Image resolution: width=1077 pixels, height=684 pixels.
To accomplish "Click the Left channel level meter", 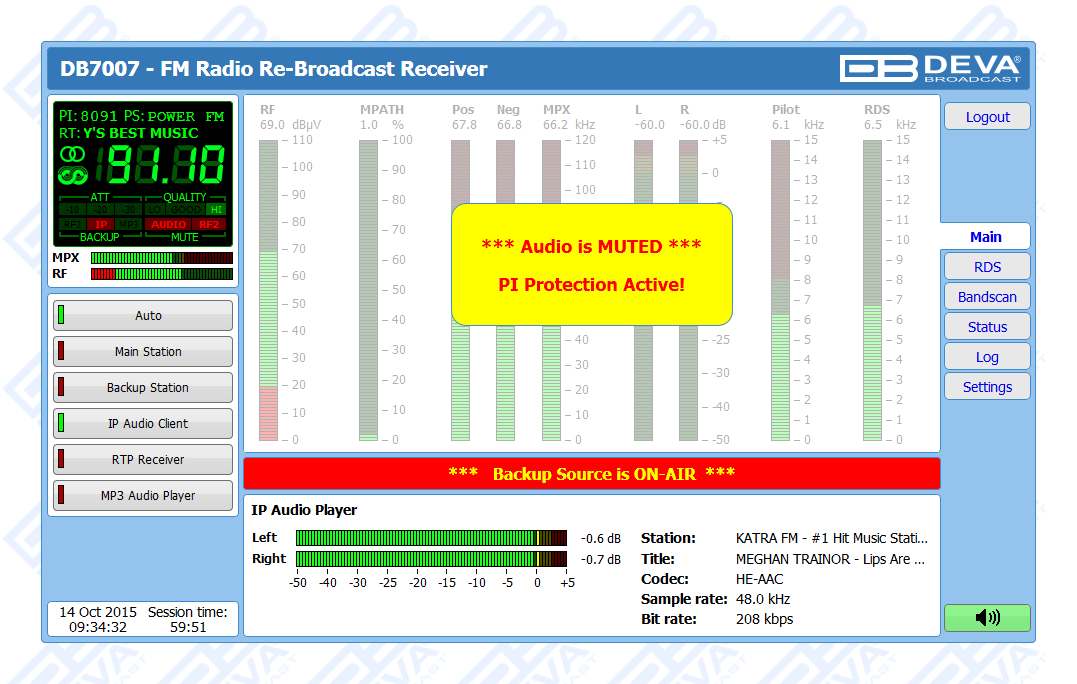I will click(431, 538).
